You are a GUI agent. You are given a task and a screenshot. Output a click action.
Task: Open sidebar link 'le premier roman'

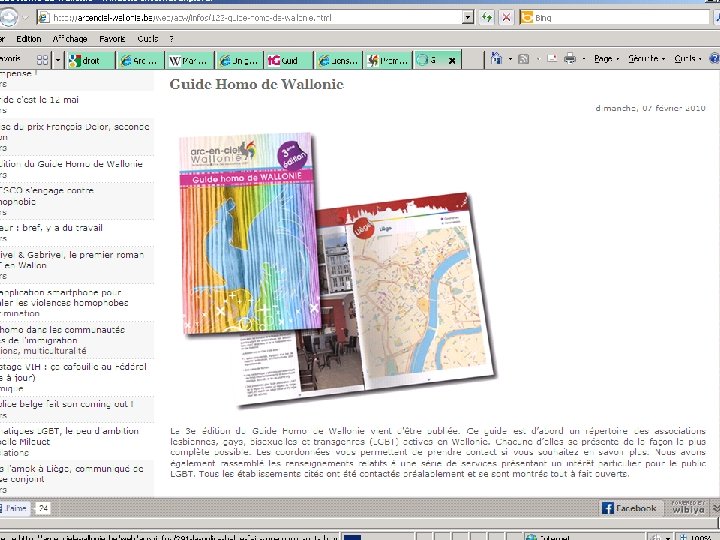click(x=72, y=260)
